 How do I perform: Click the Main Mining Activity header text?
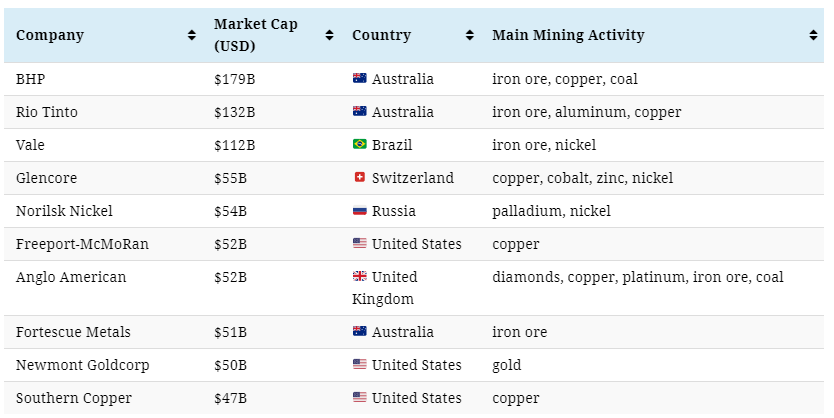click(568, 35)
